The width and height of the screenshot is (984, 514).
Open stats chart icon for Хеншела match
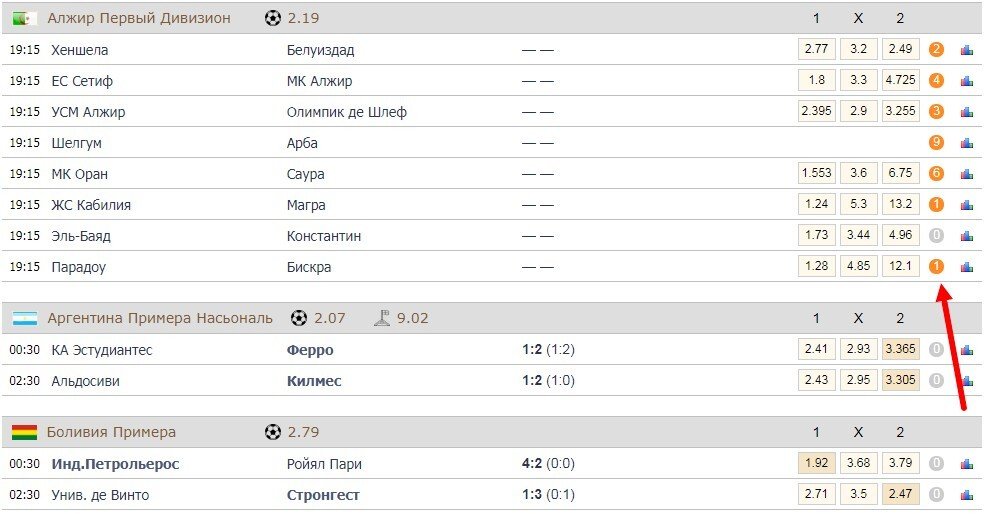(966, 50)
